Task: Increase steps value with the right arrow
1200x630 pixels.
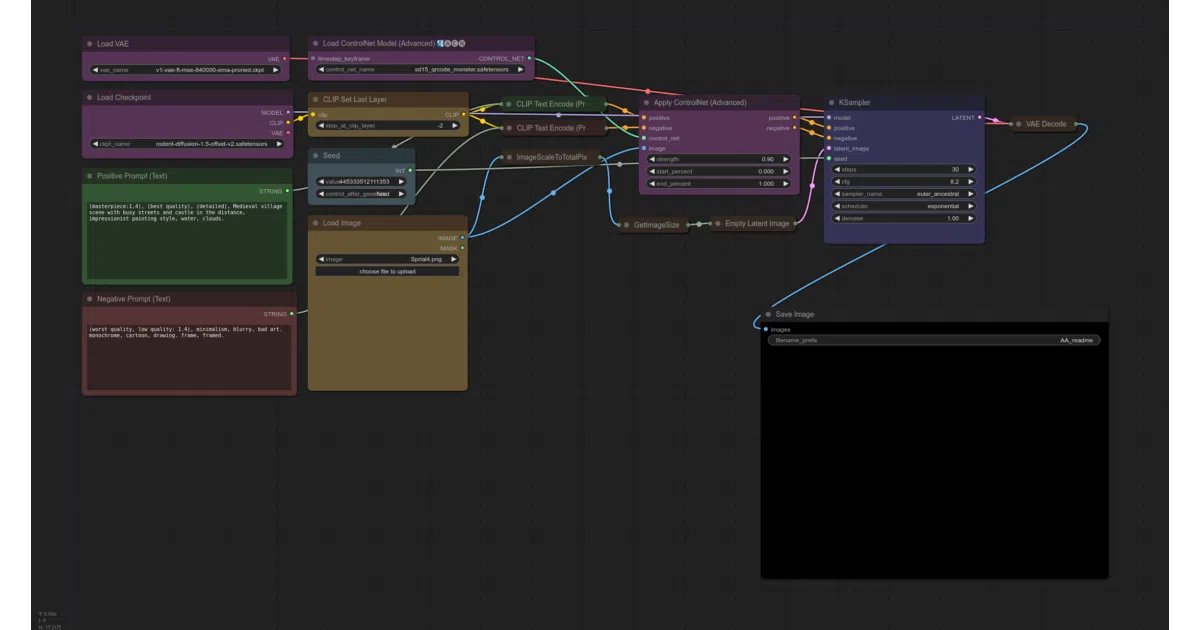Action: pos(970,170)
